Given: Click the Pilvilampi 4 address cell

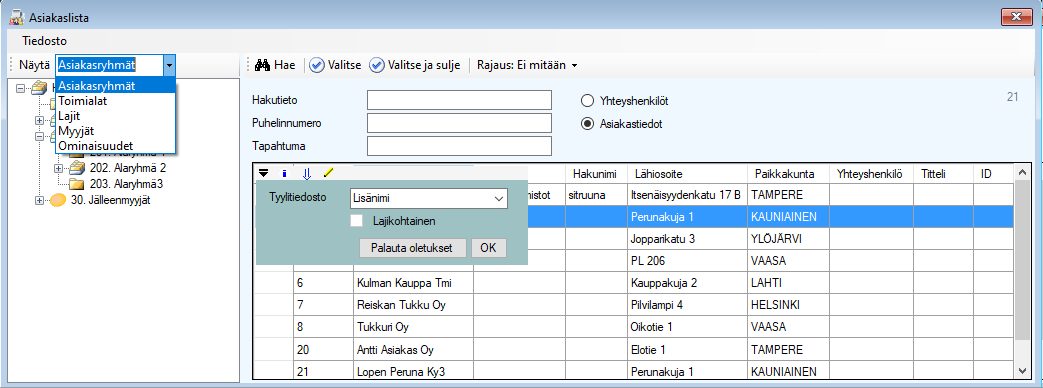Looking at the screenshot, I should [x=688, y=305].
